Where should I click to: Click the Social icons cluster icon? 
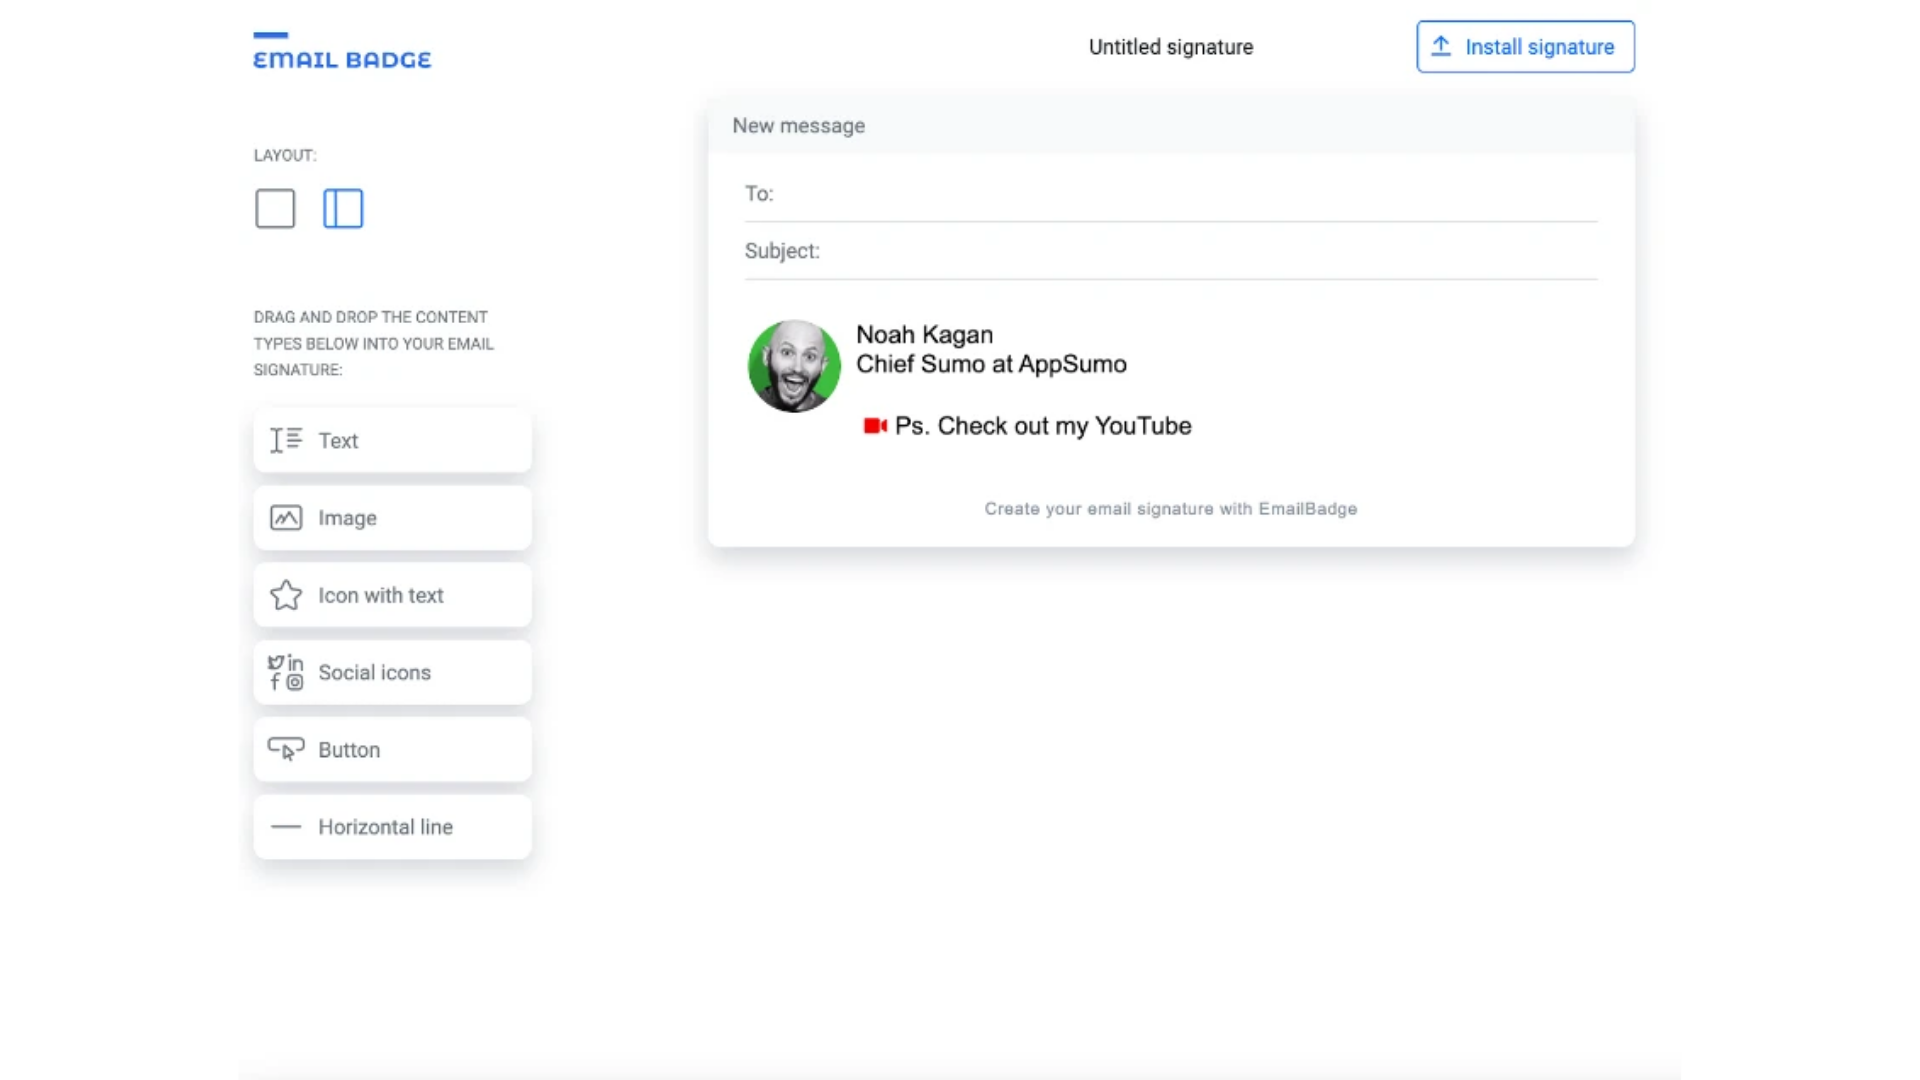pyautogui.click(x=286, y=672)
